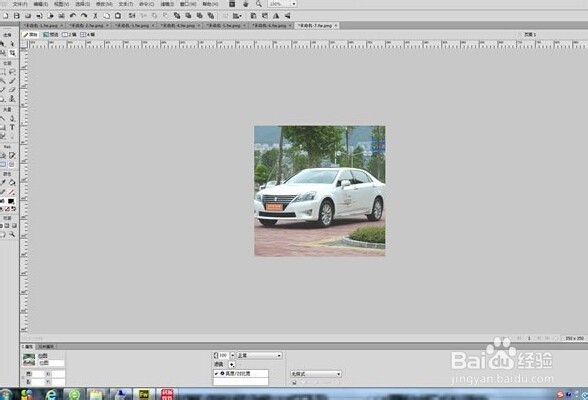Click the width field in properties panel

click(x=38, y=374)
